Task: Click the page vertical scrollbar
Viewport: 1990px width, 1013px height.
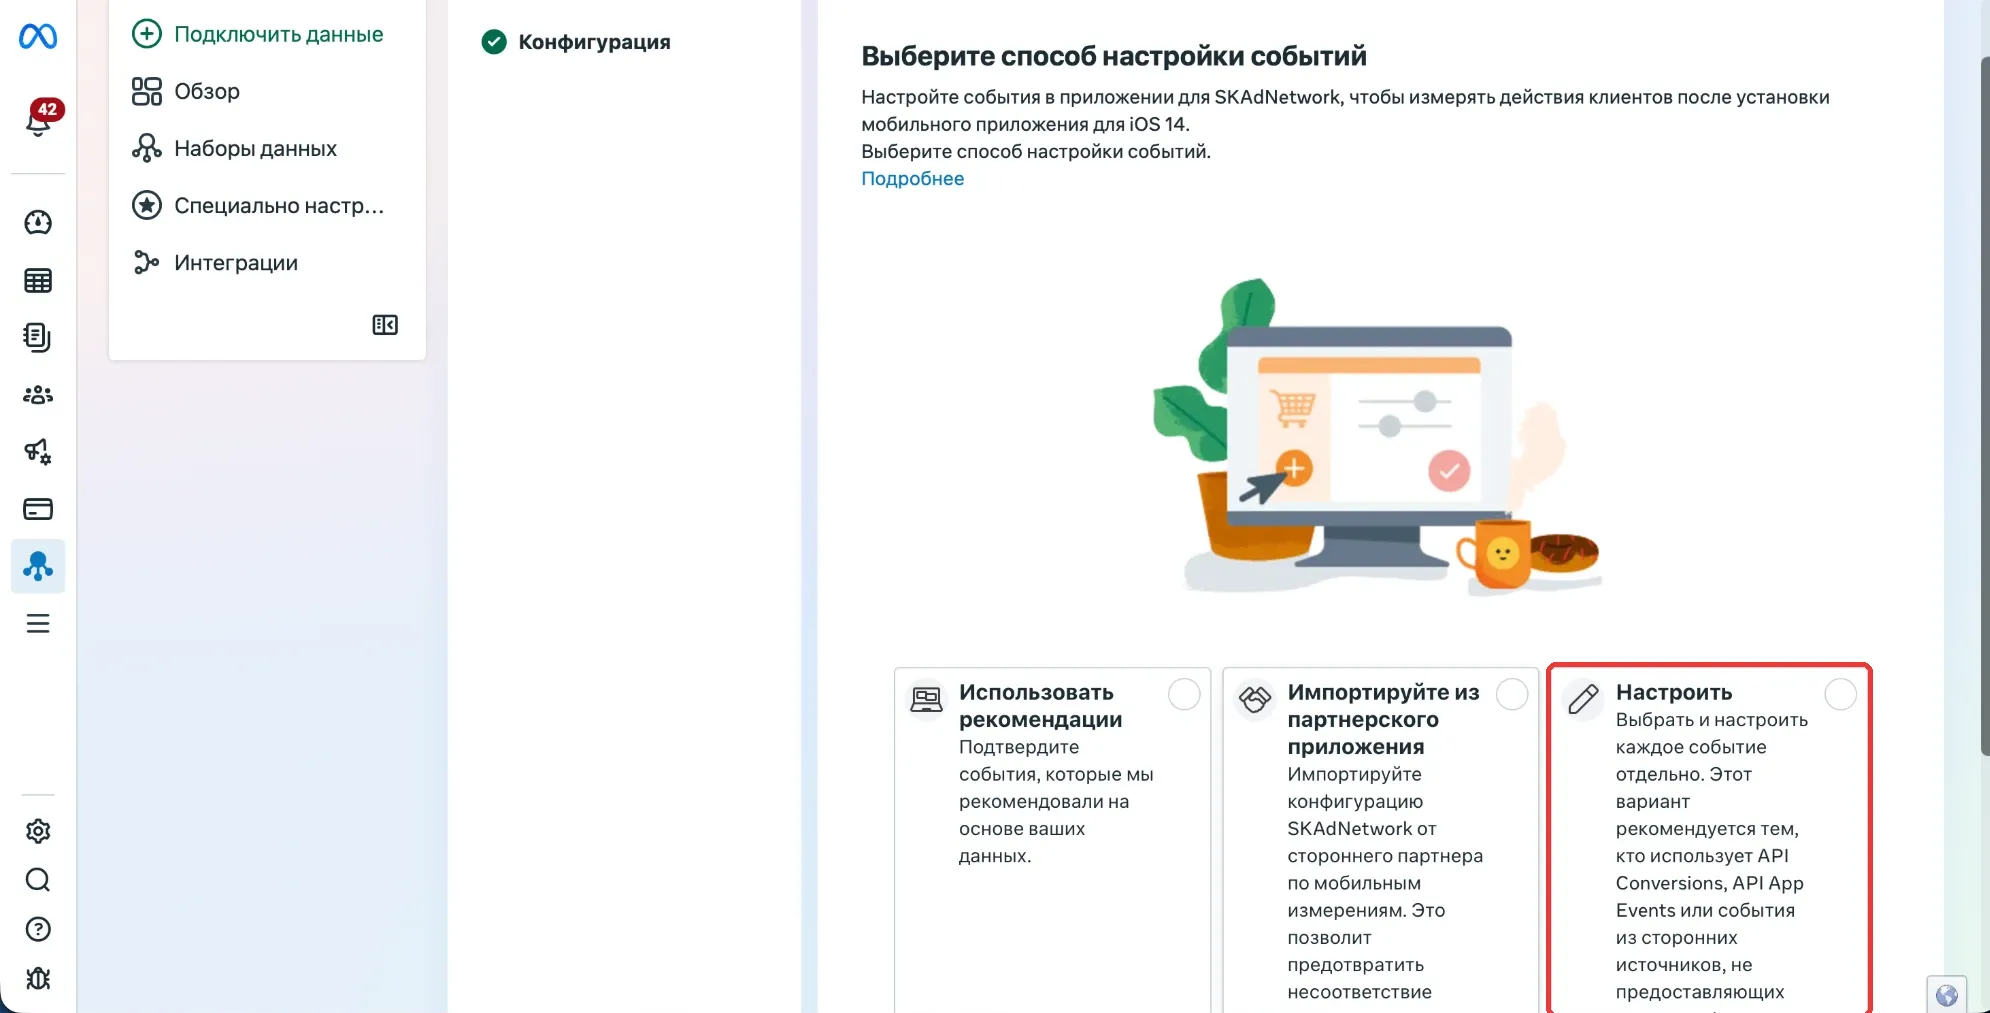Action: tap(1984, 405)
